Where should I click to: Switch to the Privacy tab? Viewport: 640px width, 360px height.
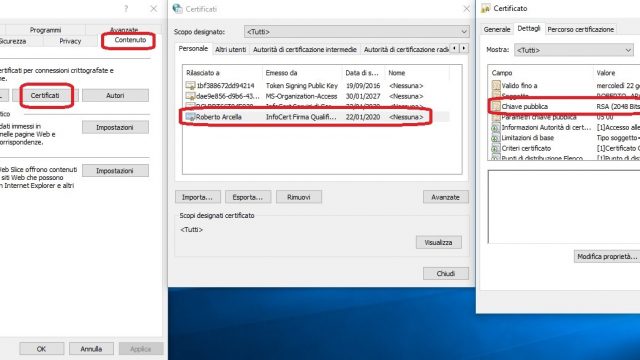[x=70, y=41]
